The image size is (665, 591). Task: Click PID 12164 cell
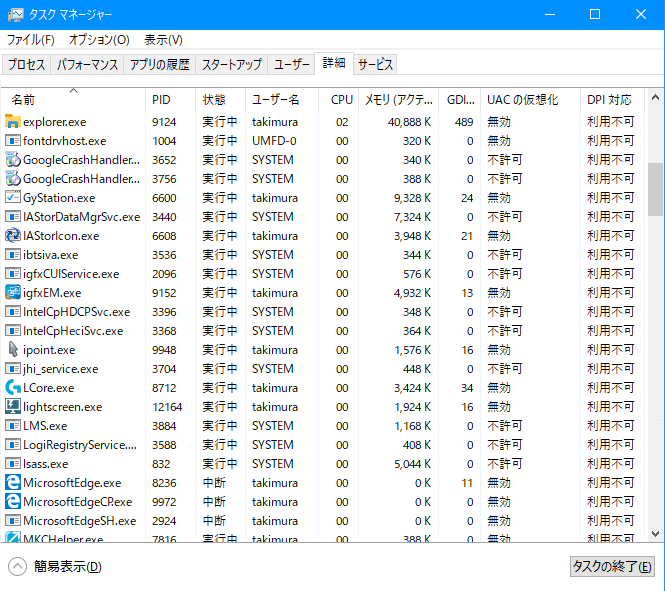[167, 407]
